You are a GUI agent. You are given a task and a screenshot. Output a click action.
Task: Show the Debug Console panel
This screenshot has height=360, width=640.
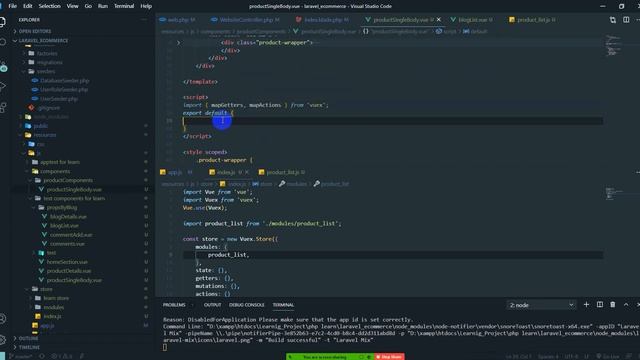pos(247,305)
